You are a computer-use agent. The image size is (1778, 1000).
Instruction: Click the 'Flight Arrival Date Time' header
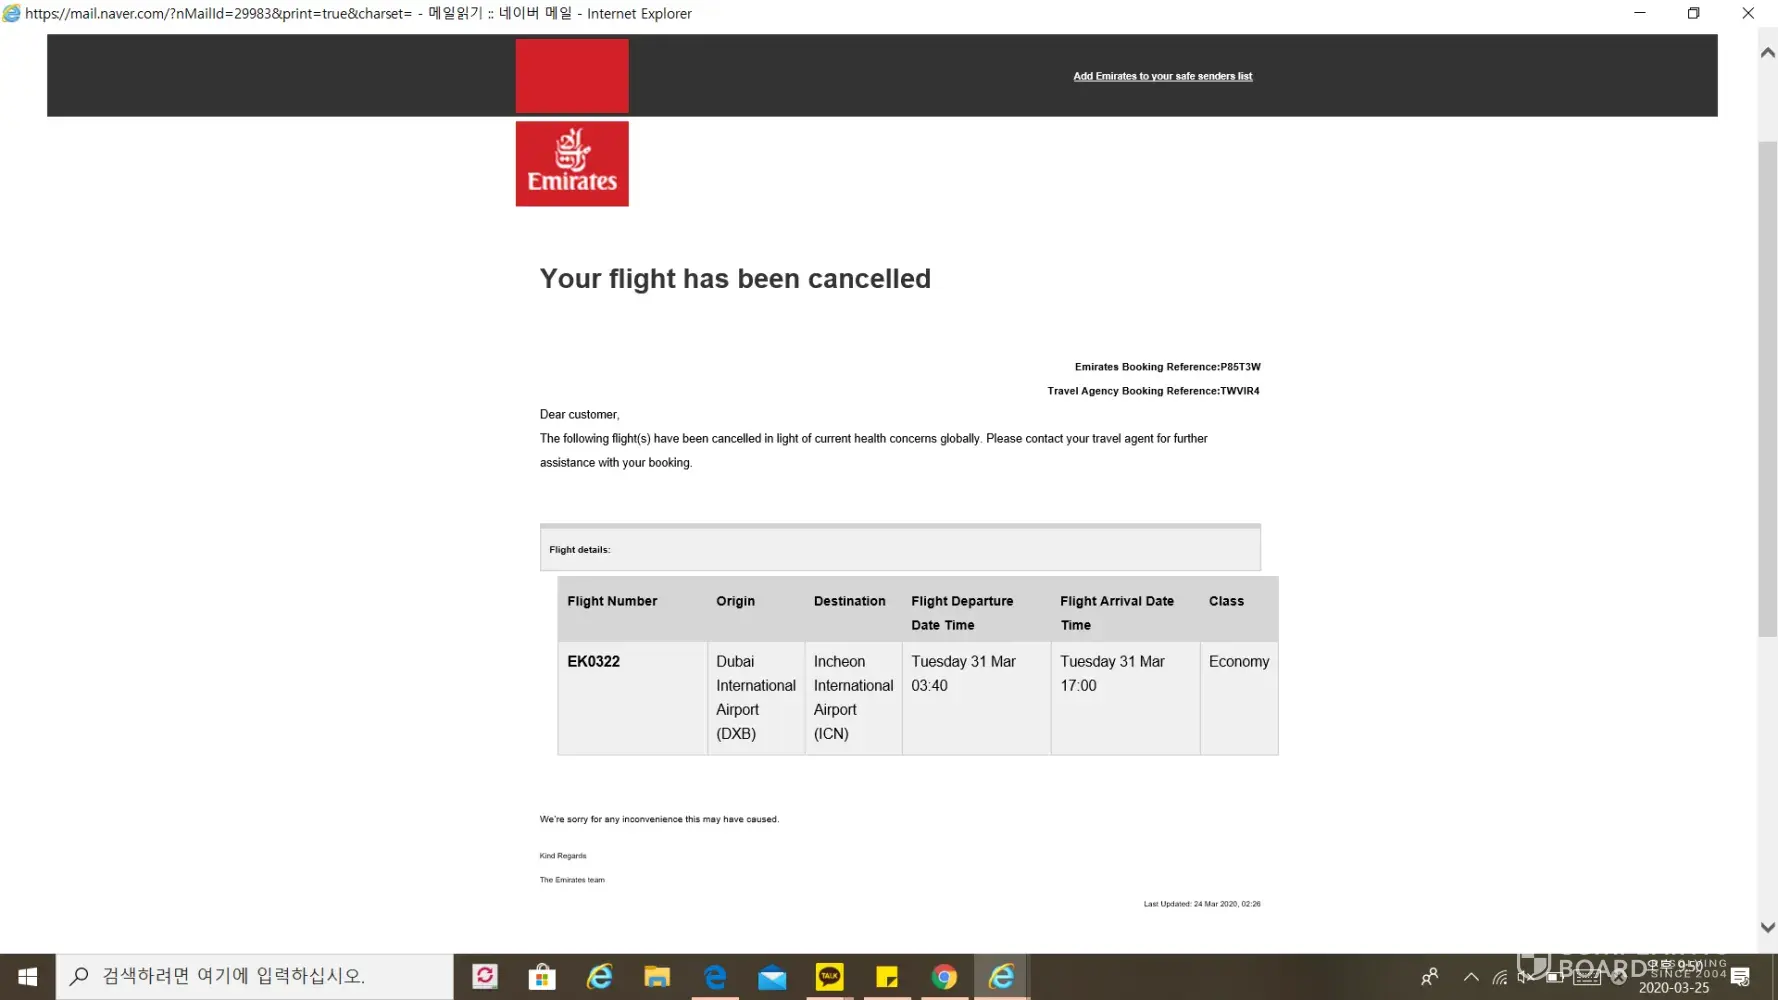[x=1117, y=613]
